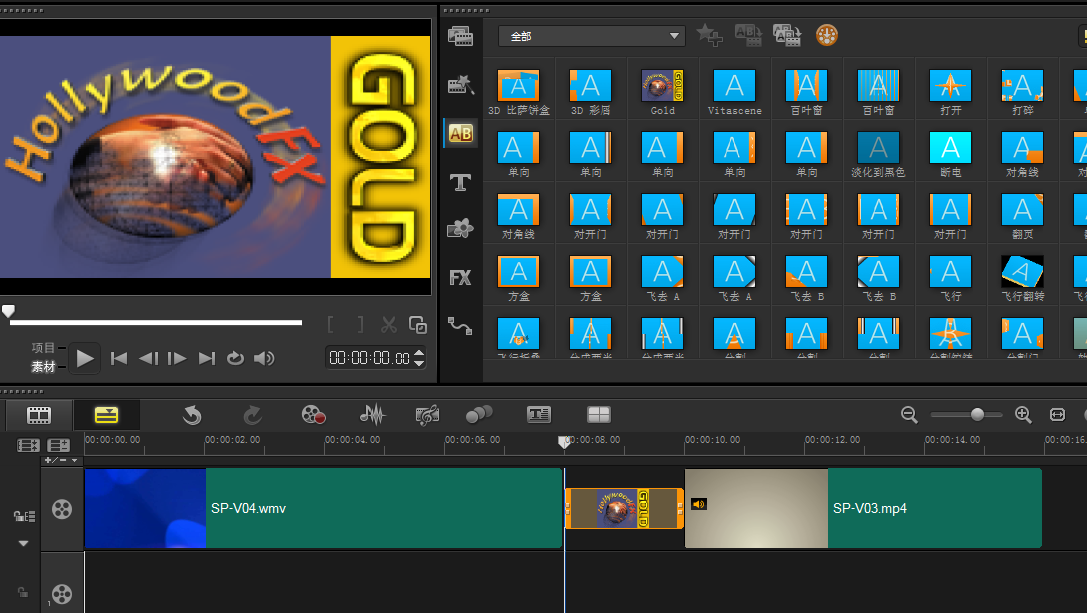This screenshot has height=613, width=1087.
Task: Switch preview to 项目 mode
Action: 43,348
